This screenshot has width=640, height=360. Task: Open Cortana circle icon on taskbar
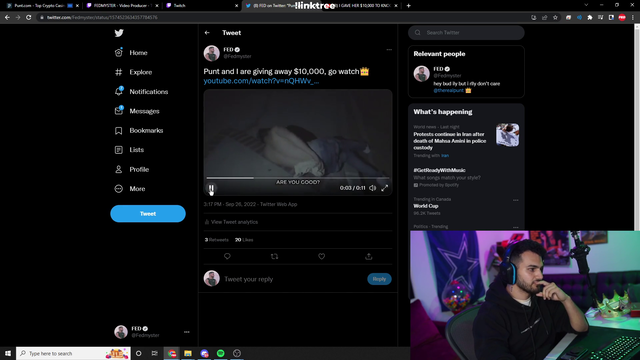pos(138,353)
